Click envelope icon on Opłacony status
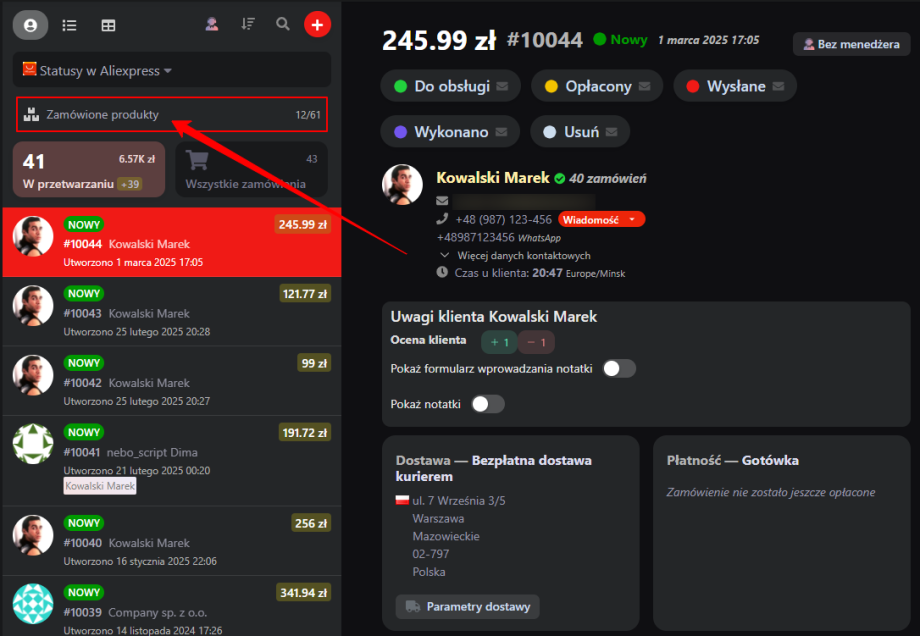This screenshot has width=920, height=636. click(x=645, y=87)
